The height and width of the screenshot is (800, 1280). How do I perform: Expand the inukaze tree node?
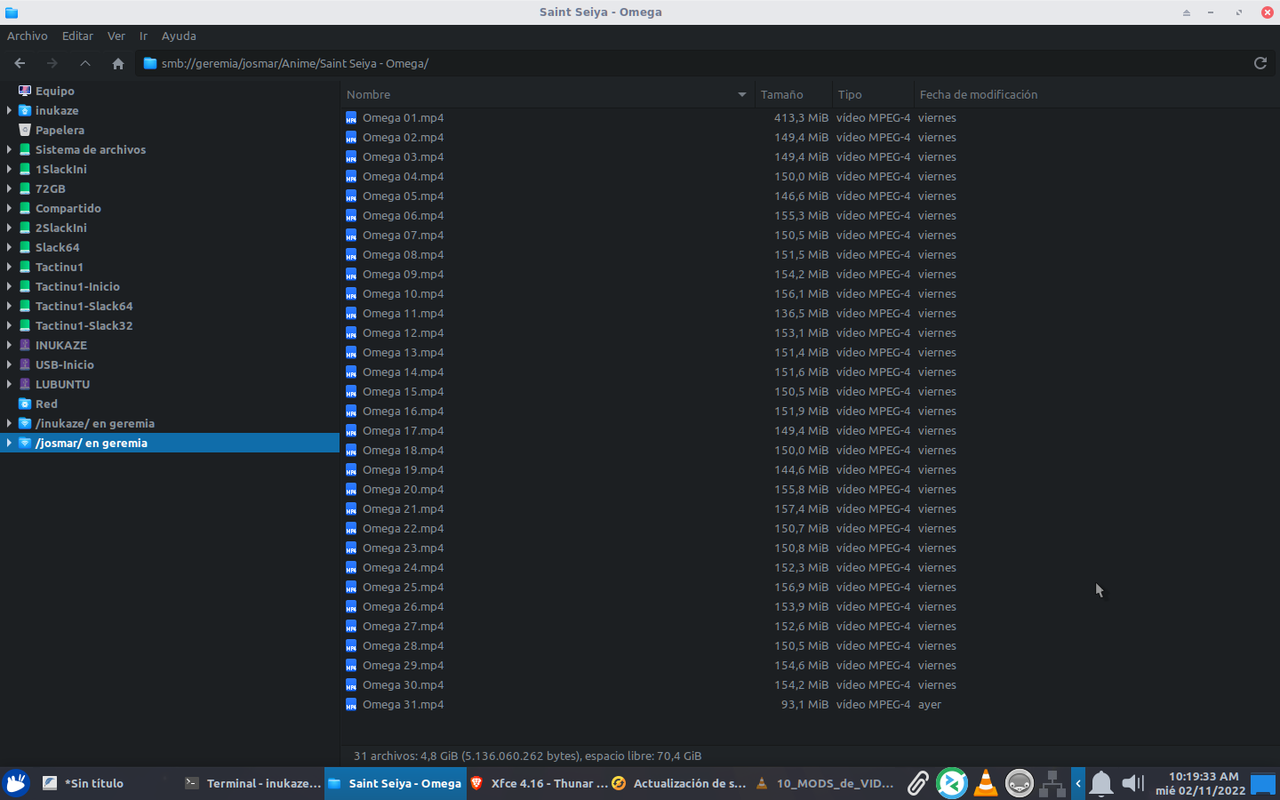[x=9, y=111]
